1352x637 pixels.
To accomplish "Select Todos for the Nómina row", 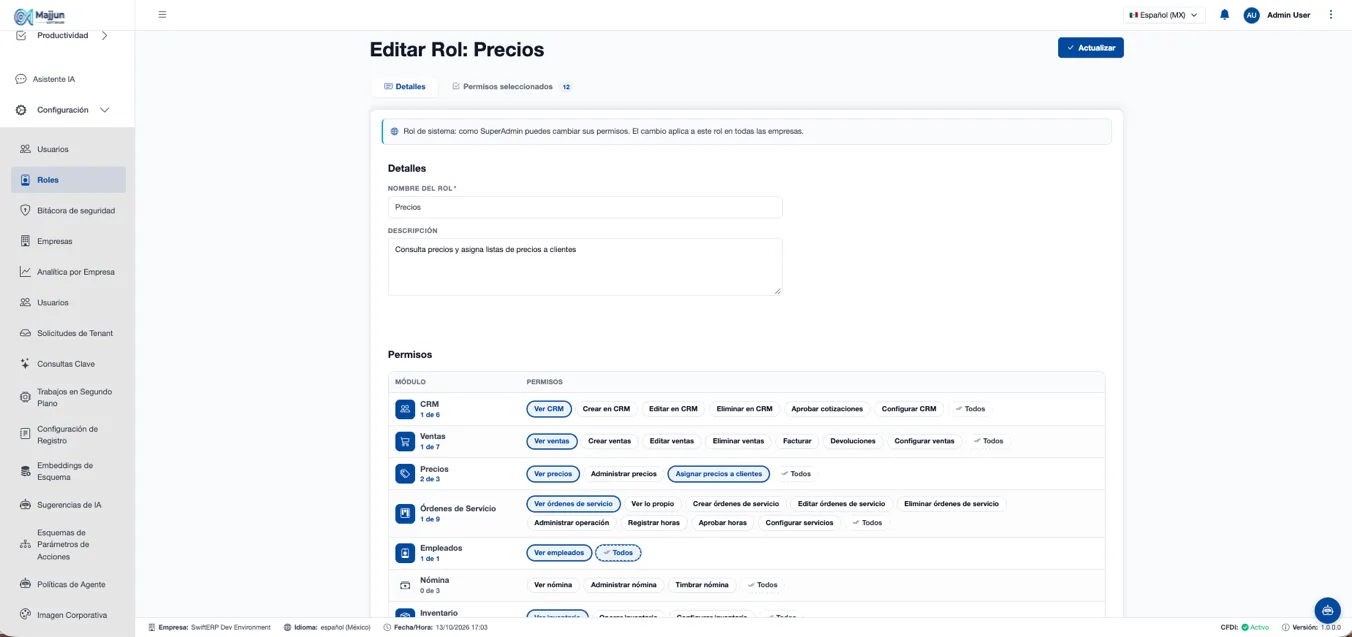I will pos(762,585).
